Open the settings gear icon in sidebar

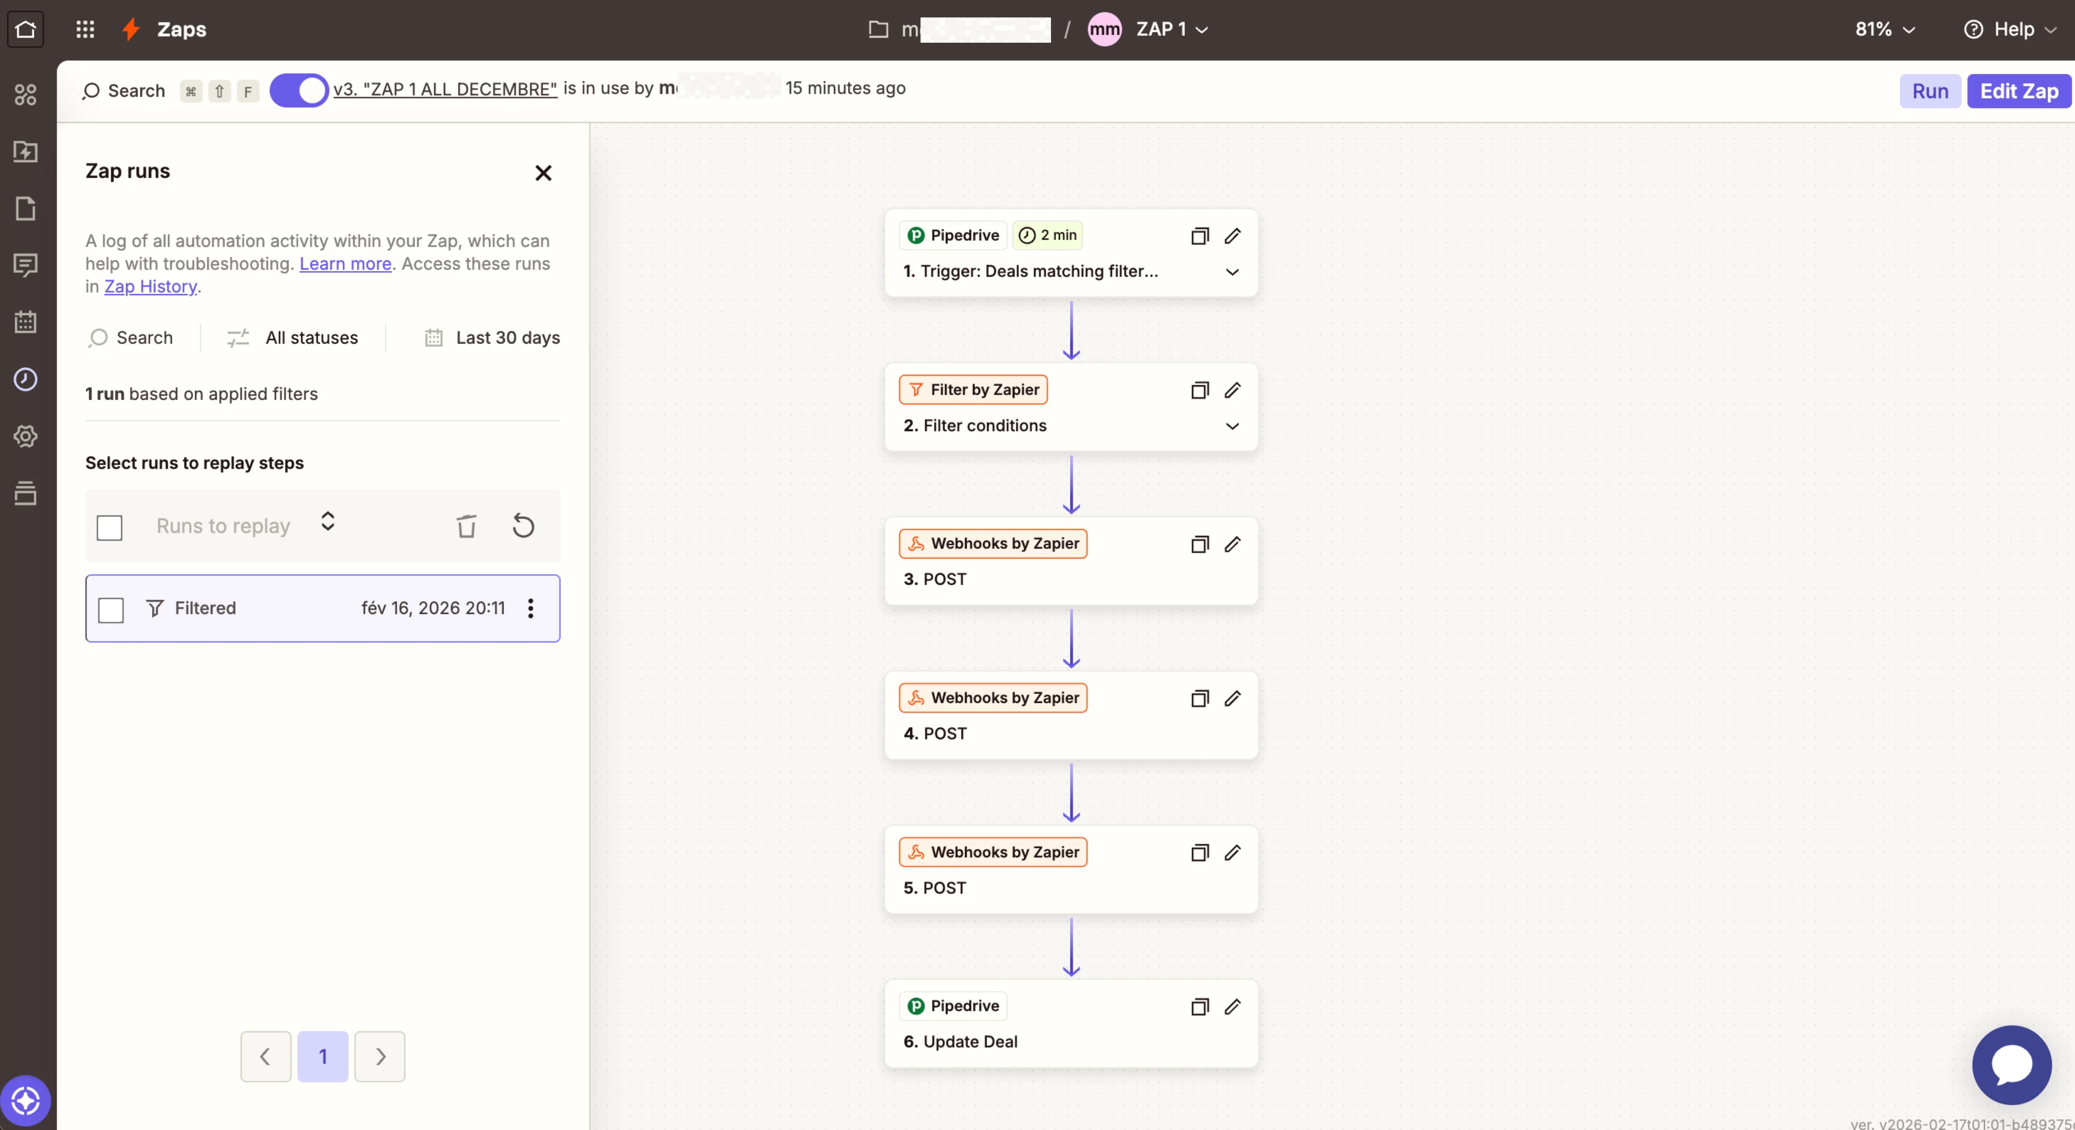(26, 437)
